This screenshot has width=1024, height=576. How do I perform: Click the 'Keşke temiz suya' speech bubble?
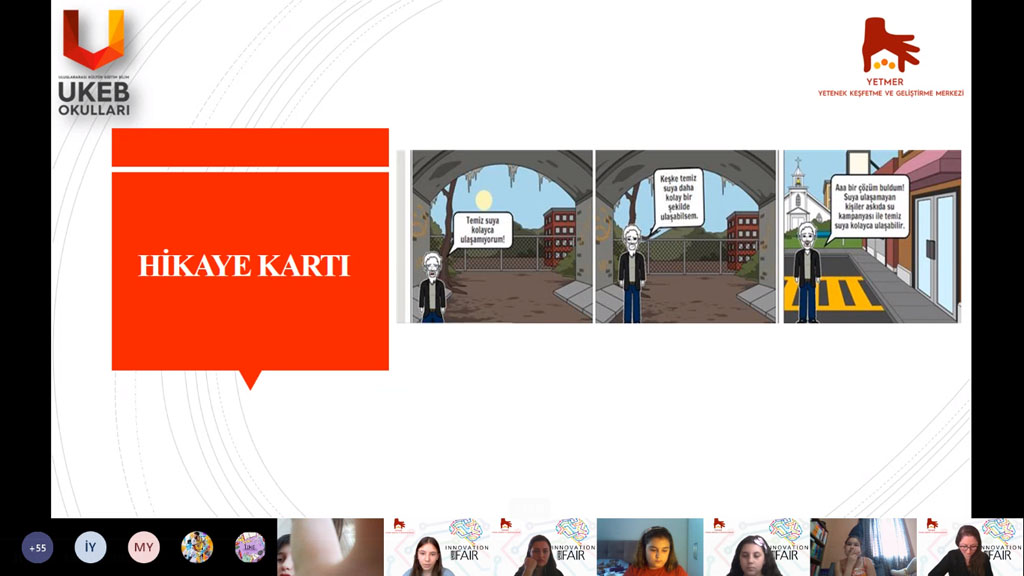point(678,197)
